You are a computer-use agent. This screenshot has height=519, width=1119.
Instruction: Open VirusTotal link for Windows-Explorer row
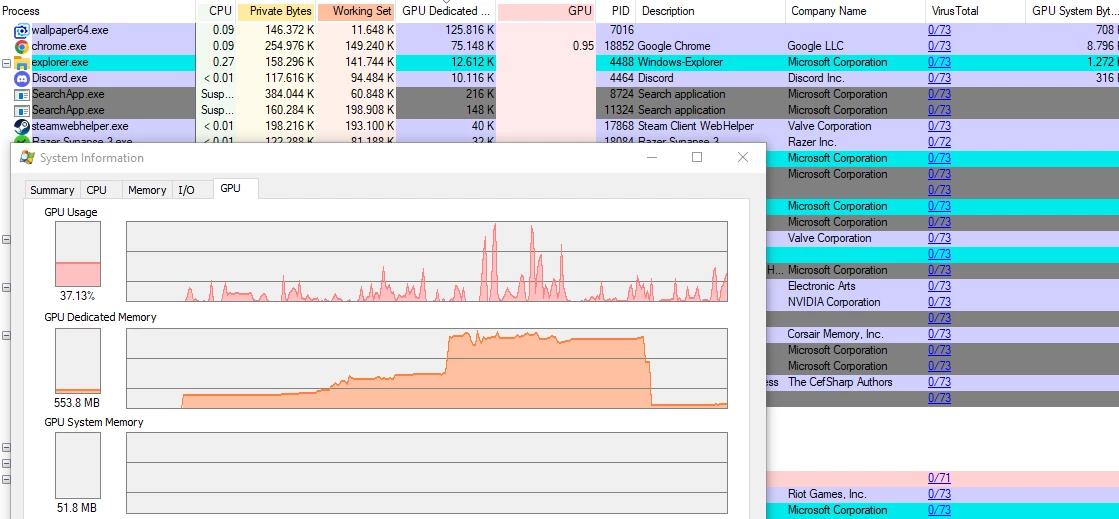(x=939, y=62)
